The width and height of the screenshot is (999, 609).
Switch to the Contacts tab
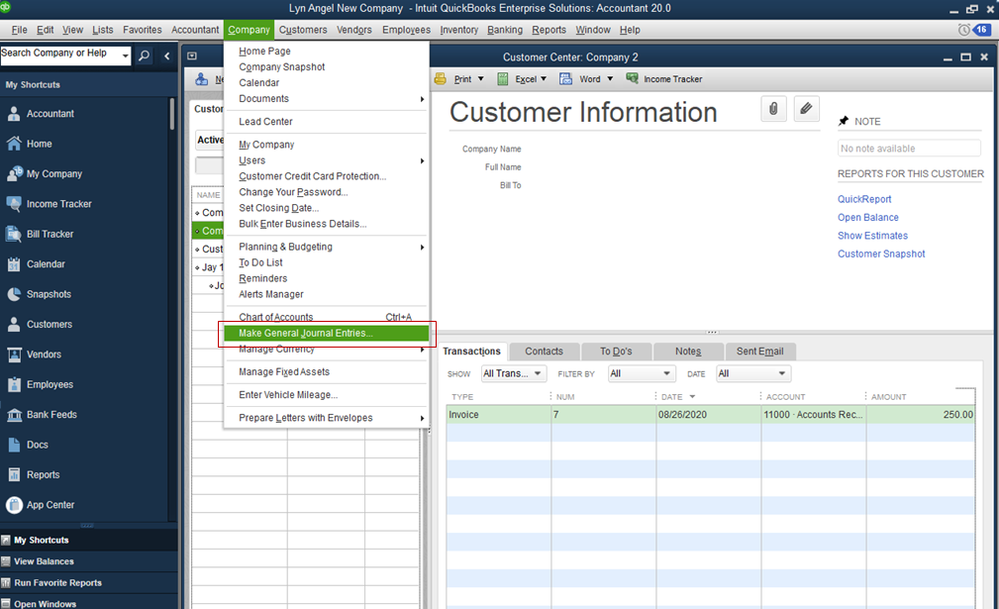click(543, 351)
